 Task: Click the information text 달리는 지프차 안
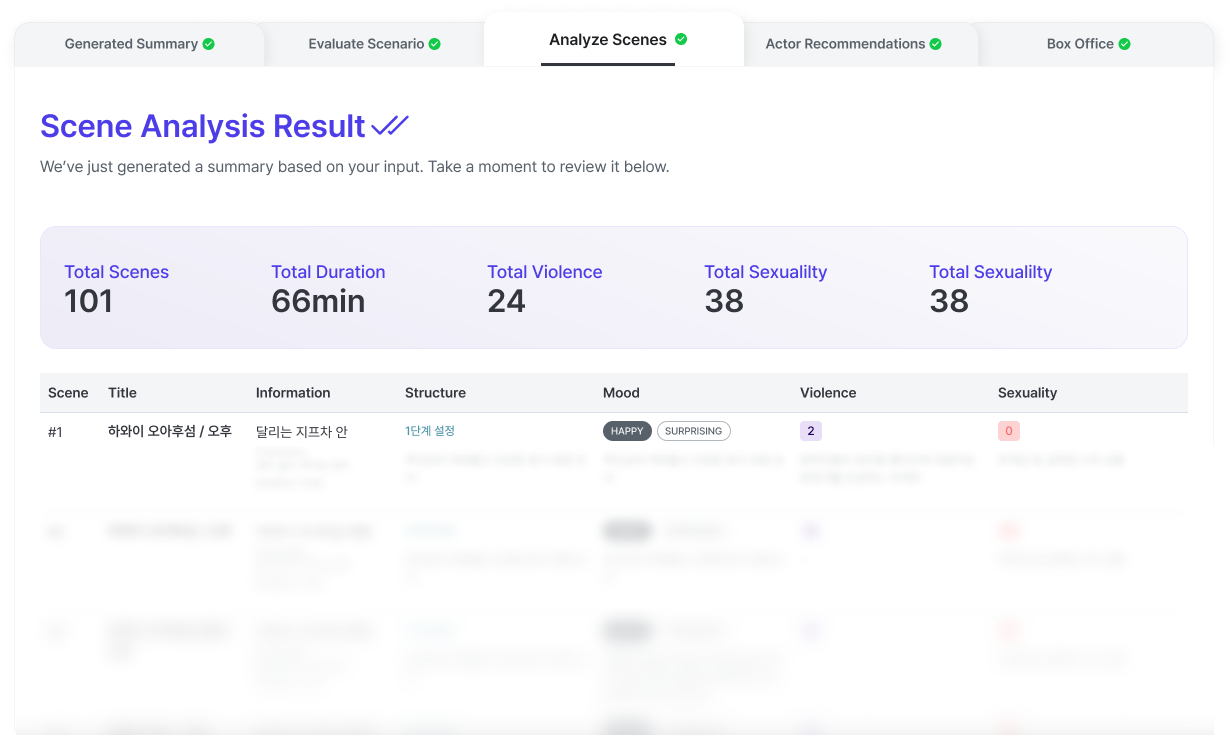click(x=302, y=432)
